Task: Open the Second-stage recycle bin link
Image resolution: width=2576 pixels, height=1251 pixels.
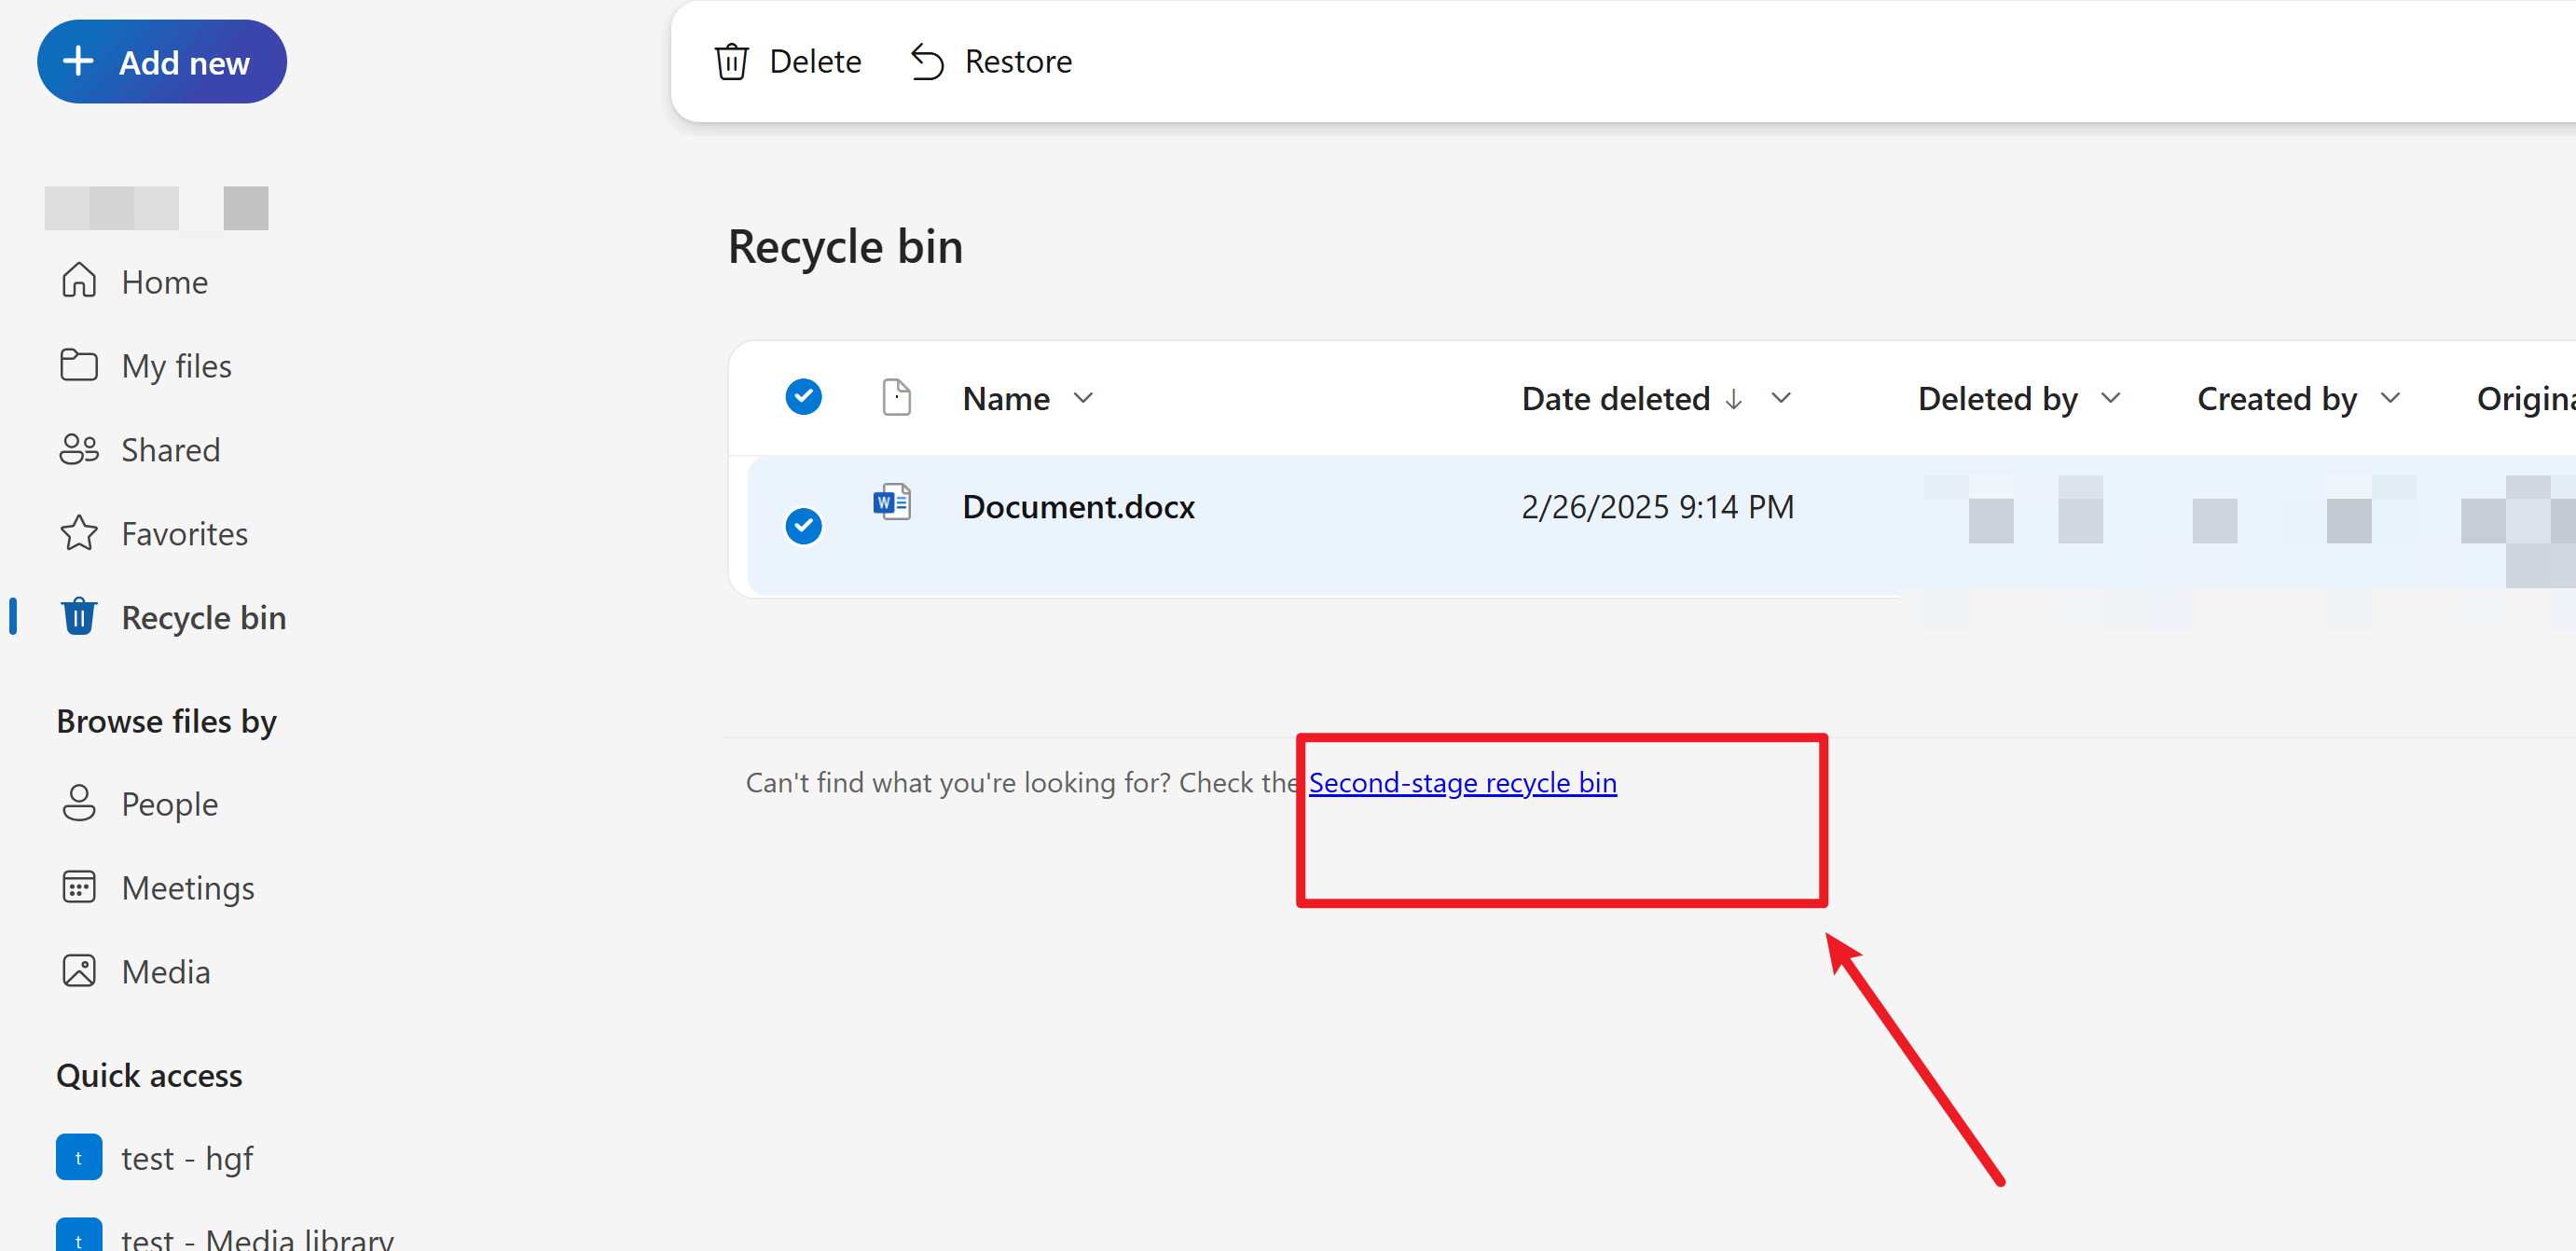Action: coord(1463,782)
